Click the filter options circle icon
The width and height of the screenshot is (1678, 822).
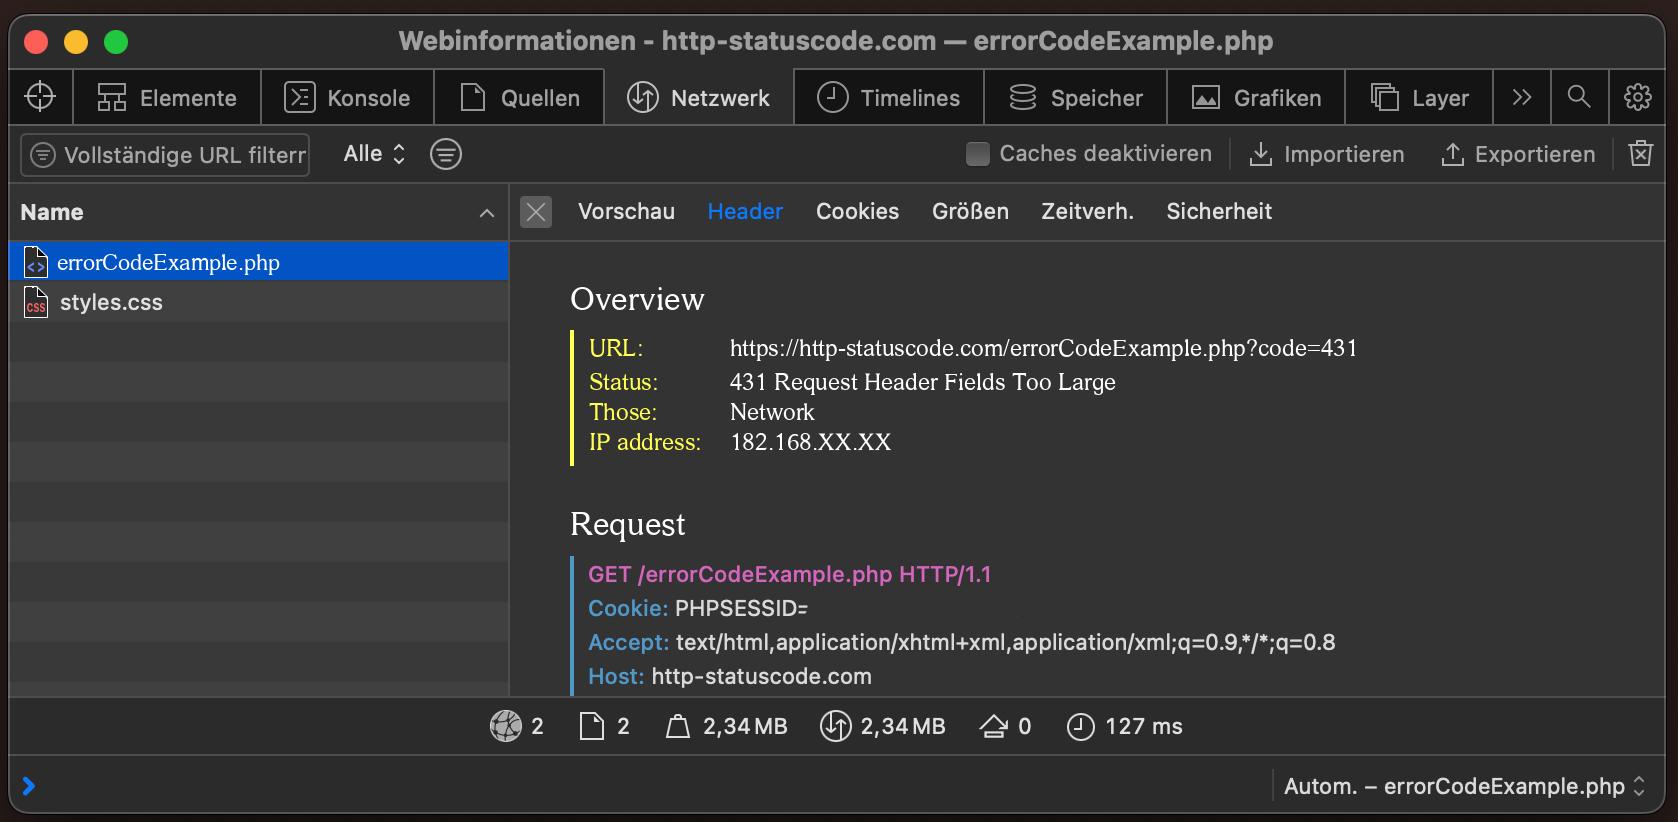click(x=446, y=154)
